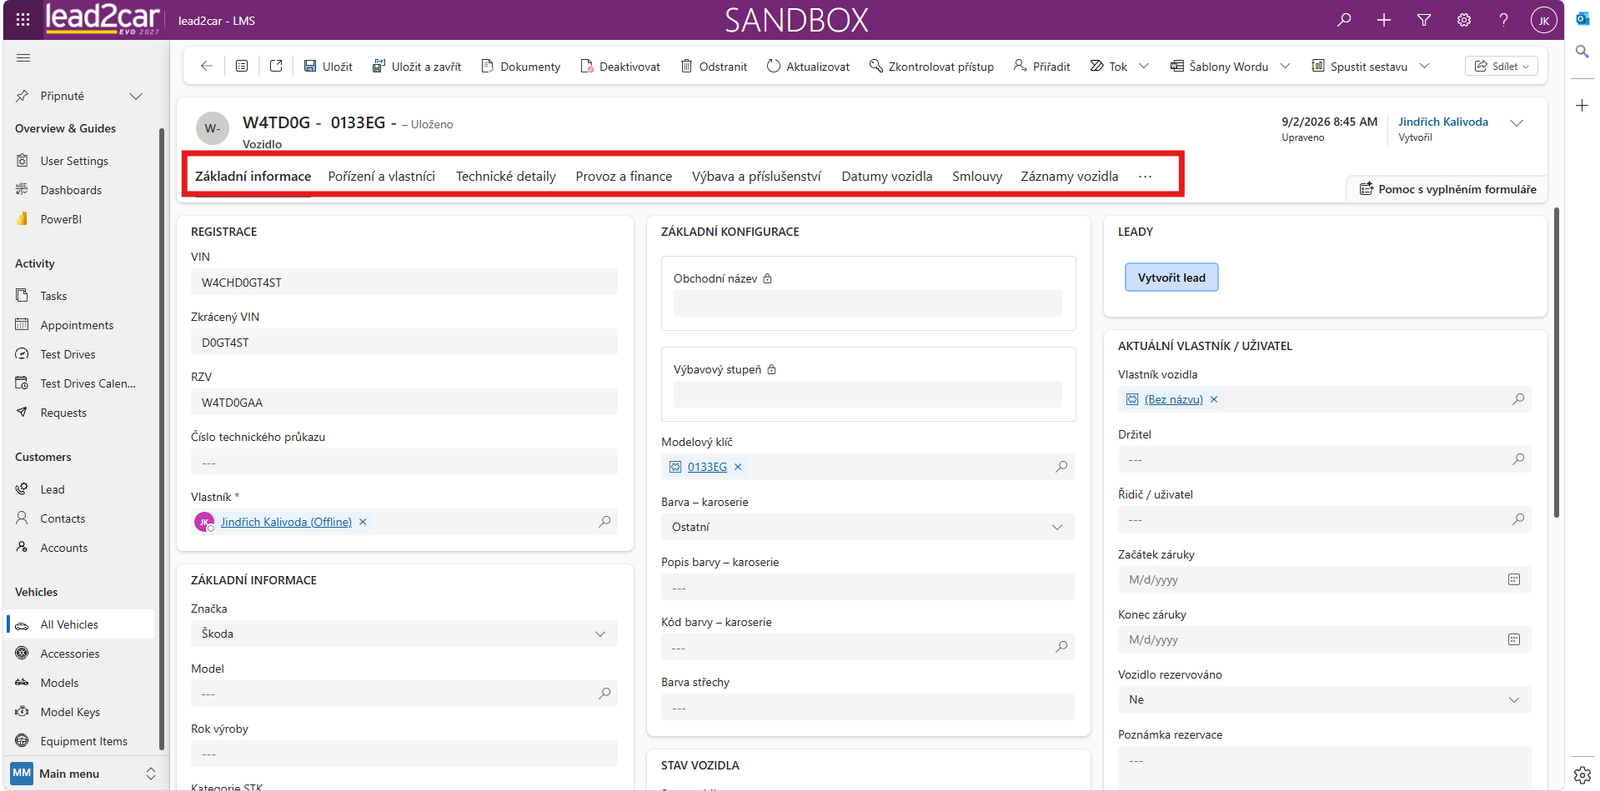Click Pomoc s vyplněním formuláře button

coord(1447,189)
